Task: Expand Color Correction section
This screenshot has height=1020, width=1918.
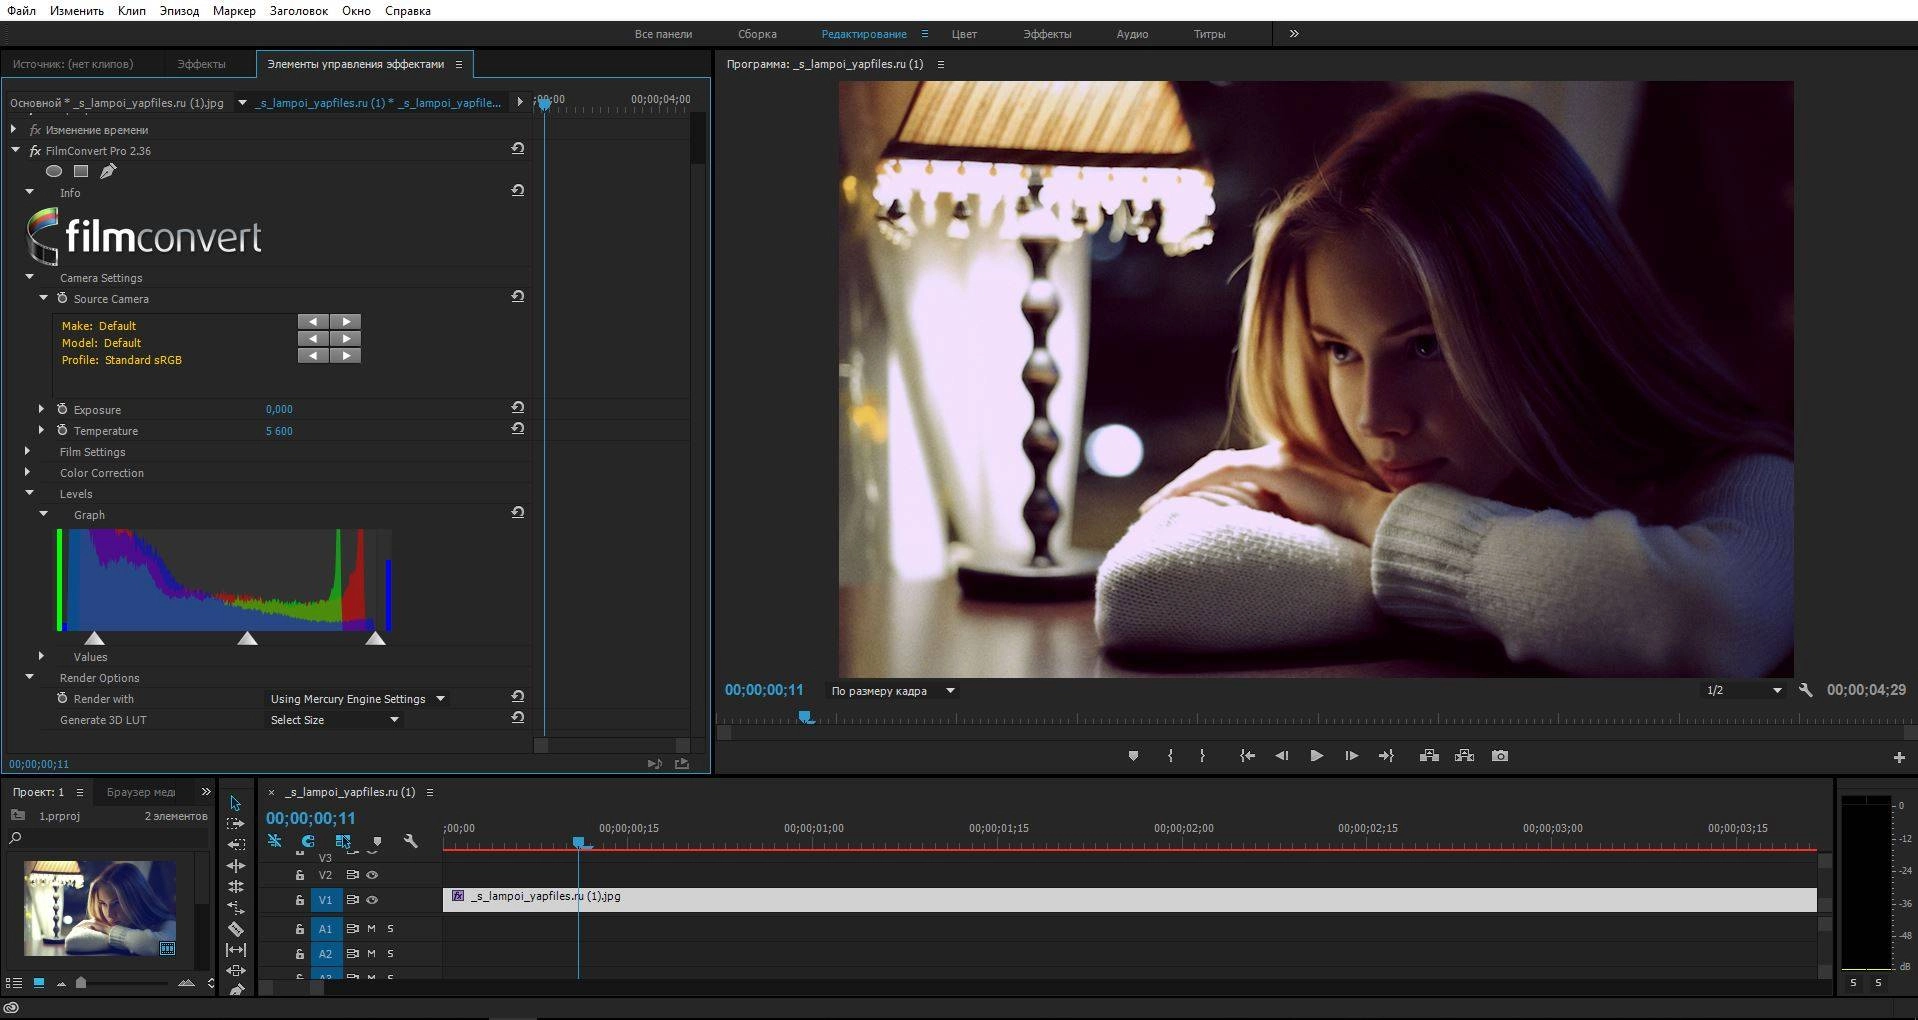Action: coord(27,472)
